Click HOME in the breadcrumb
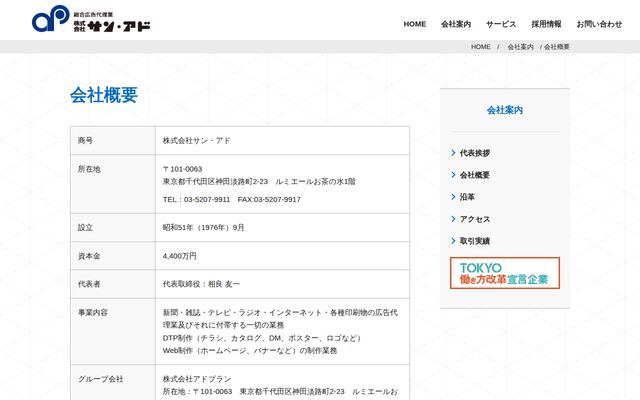 pyautogui.click(x=481, y=47)
